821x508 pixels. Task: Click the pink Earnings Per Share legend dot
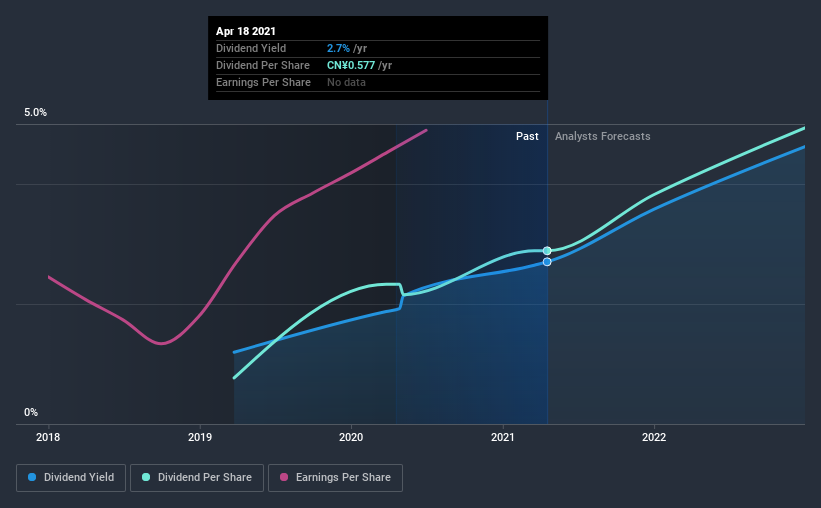(x=284, y=477)
